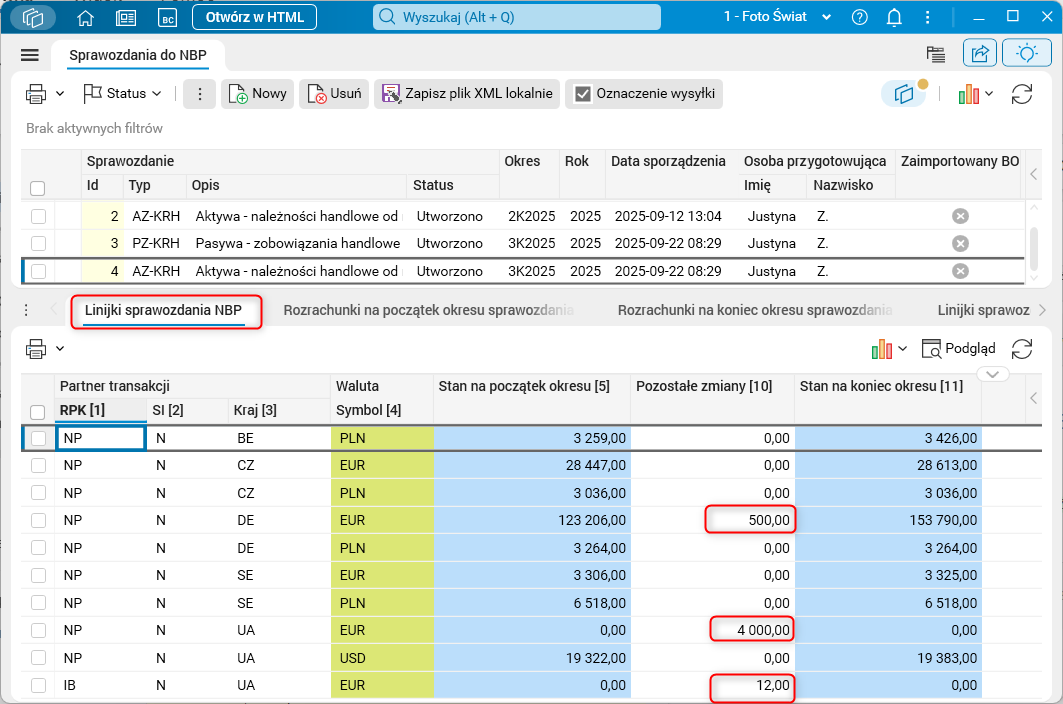Open the hamburger navigation menu
Viewport: 1063px width, 704px height.
click(x=29, y=55)
